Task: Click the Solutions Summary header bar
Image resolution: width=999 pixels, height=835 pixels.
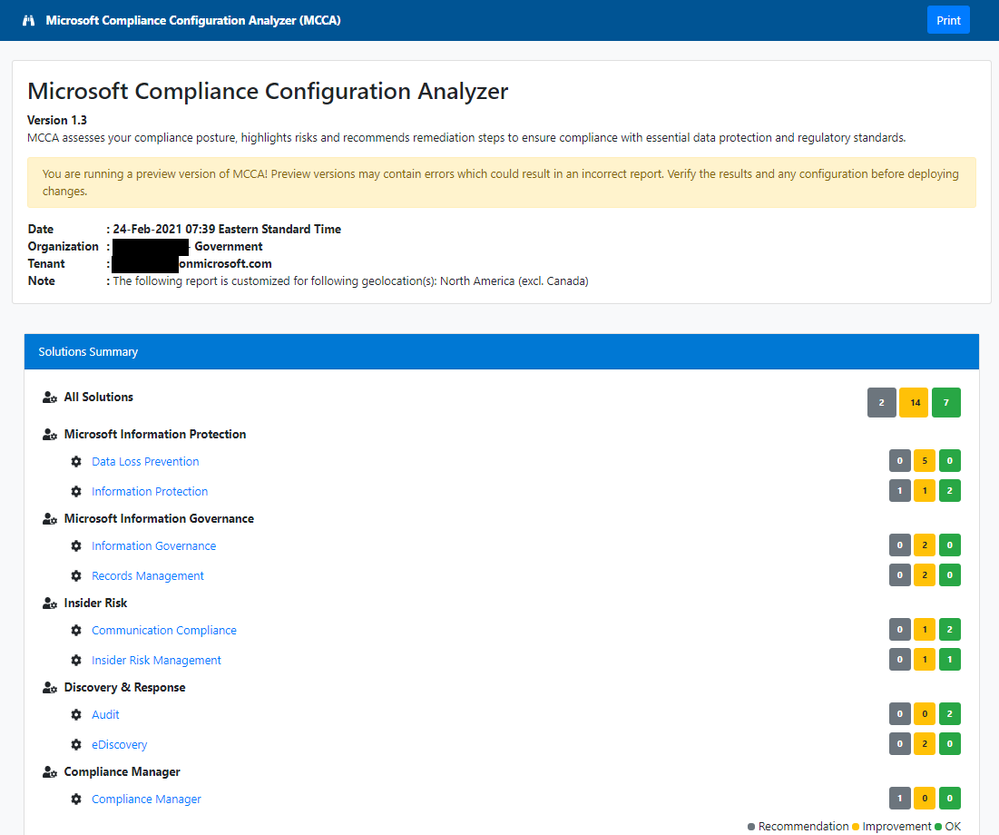Action: coord(501,352)
